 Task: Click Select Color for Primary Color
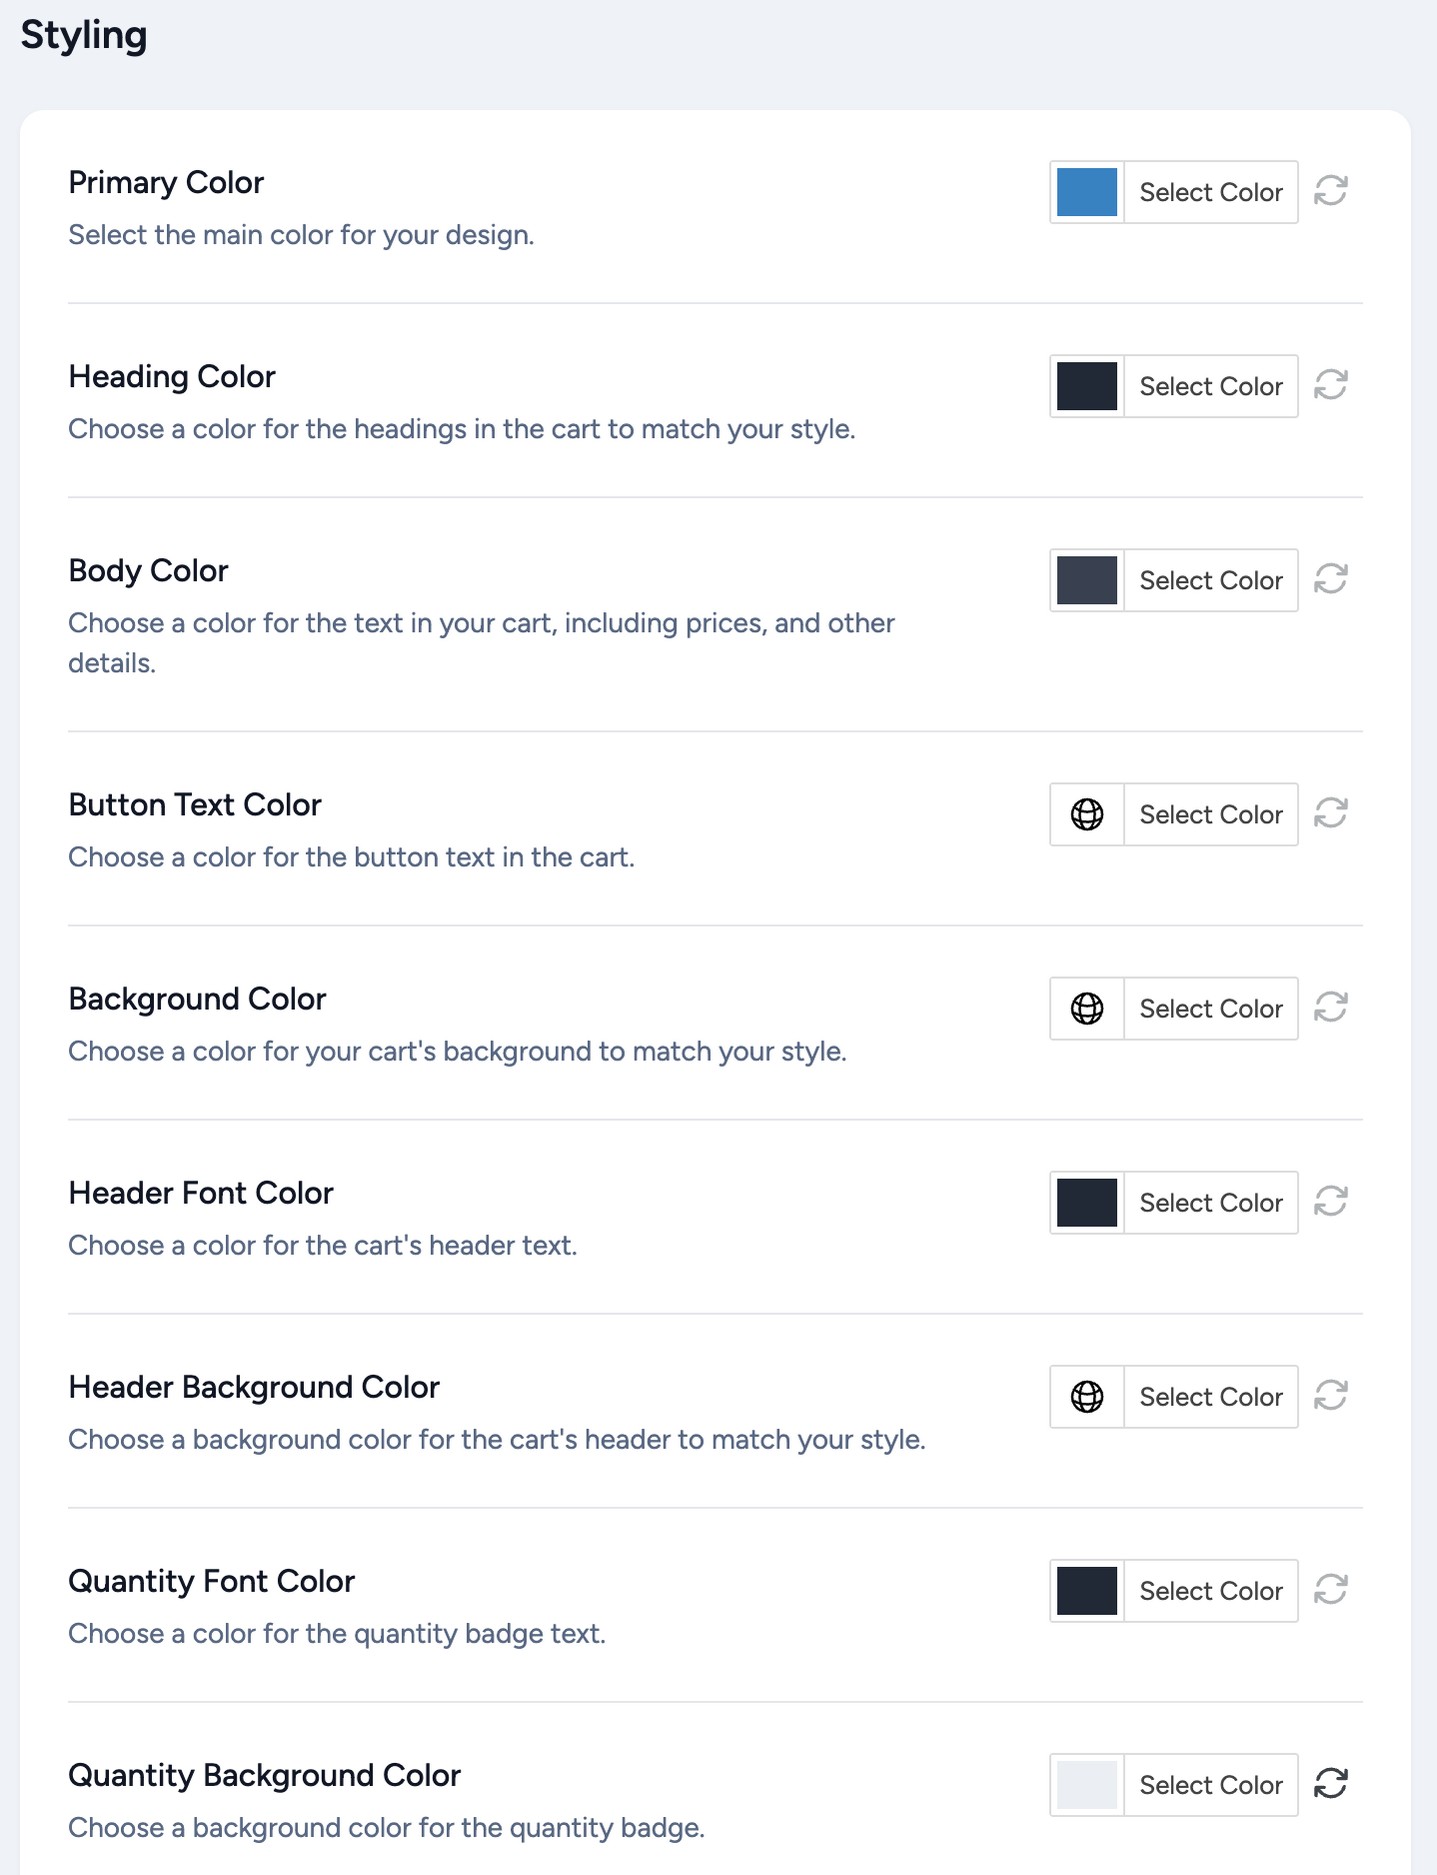pos(1211,192)
